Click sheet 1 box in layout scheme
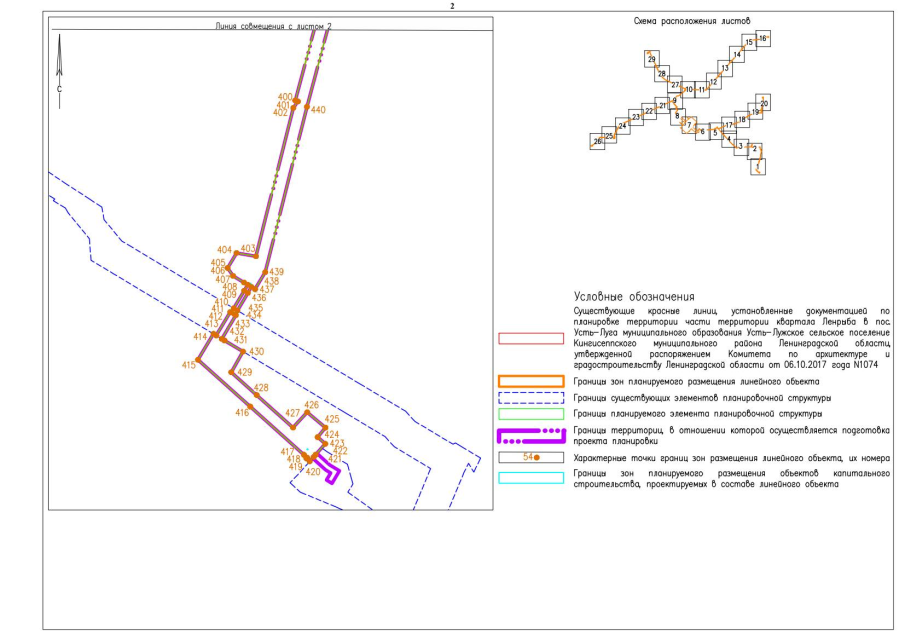The width and height of the screenshot is (905, 640). coord(757,165)
